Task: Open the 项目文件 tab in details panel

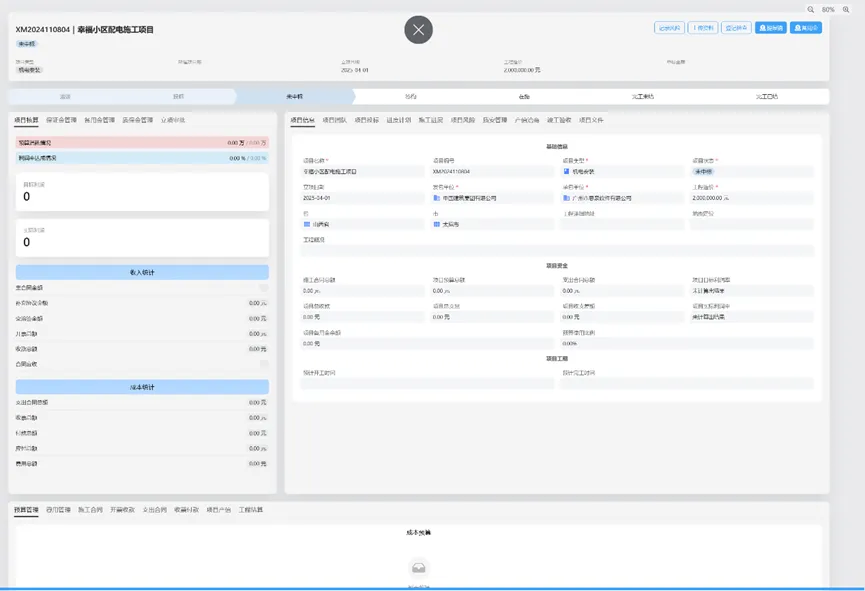Action: pyautogui.click(x=591, y=120)
